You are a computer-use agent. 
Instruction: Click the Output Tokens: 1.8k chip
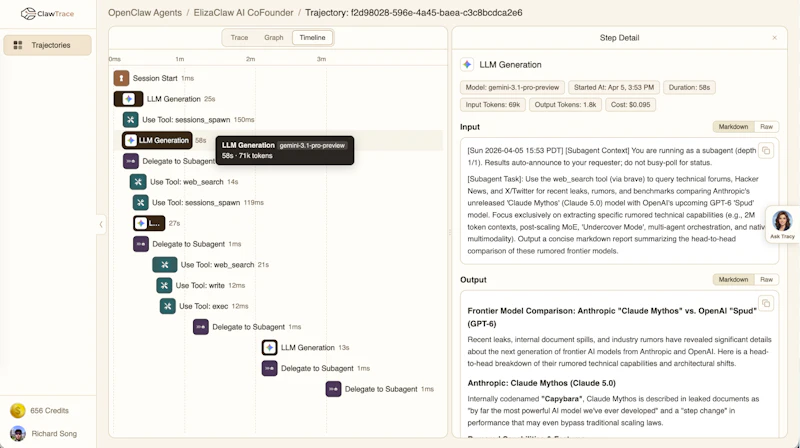coord(565,105)
